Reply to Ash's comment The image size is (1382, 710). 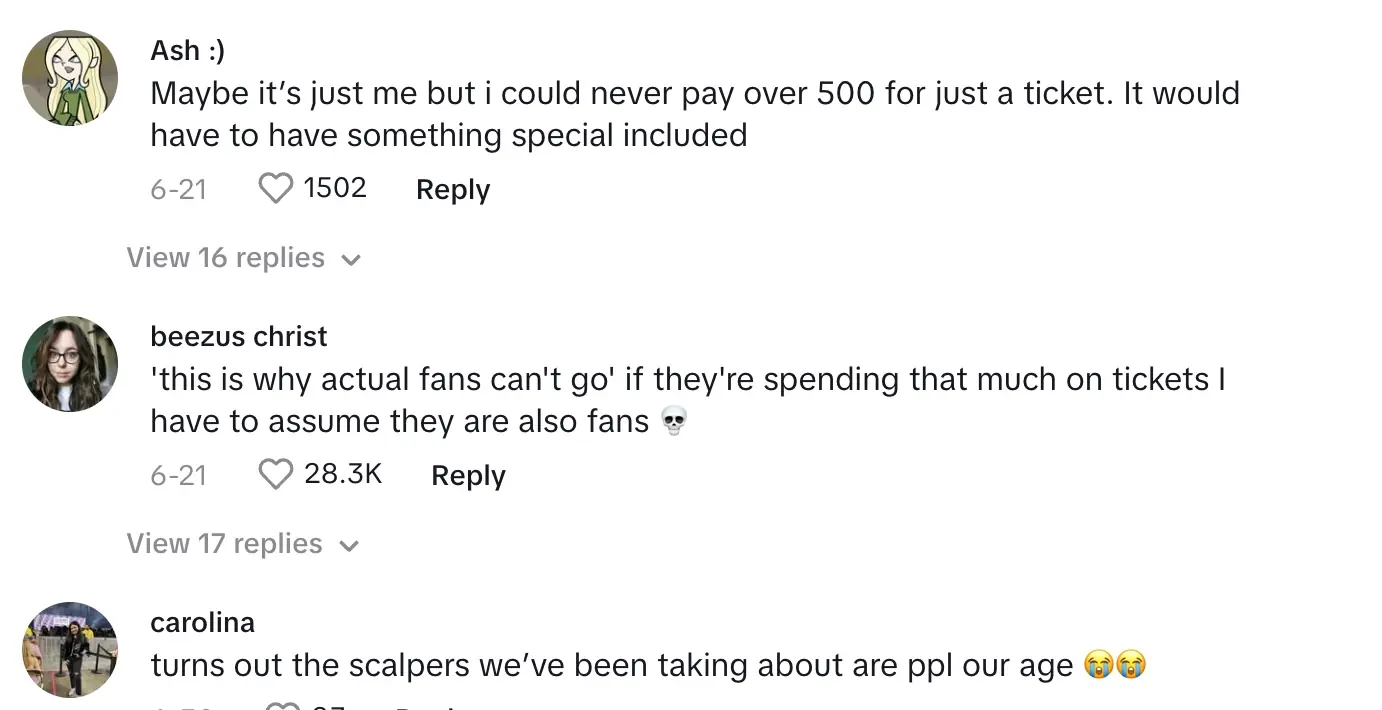[453, 190]
